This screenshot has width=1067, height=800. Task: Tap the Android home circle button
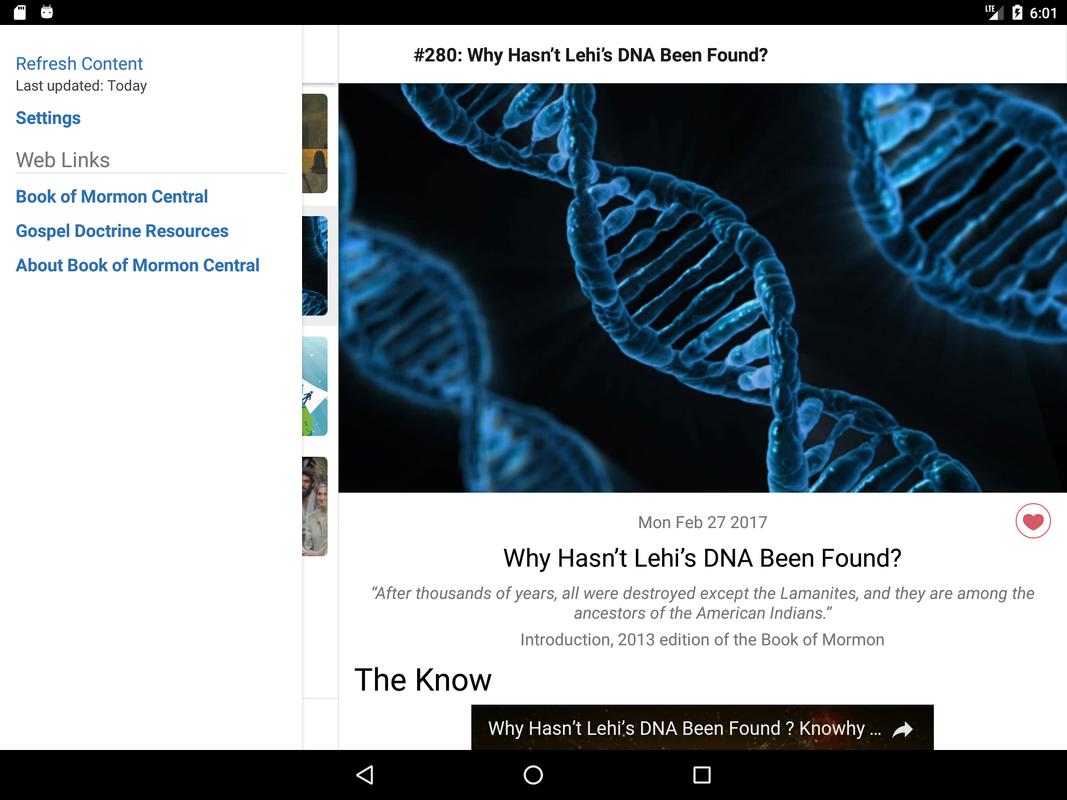pyautogui.click(x=533, y=775)
